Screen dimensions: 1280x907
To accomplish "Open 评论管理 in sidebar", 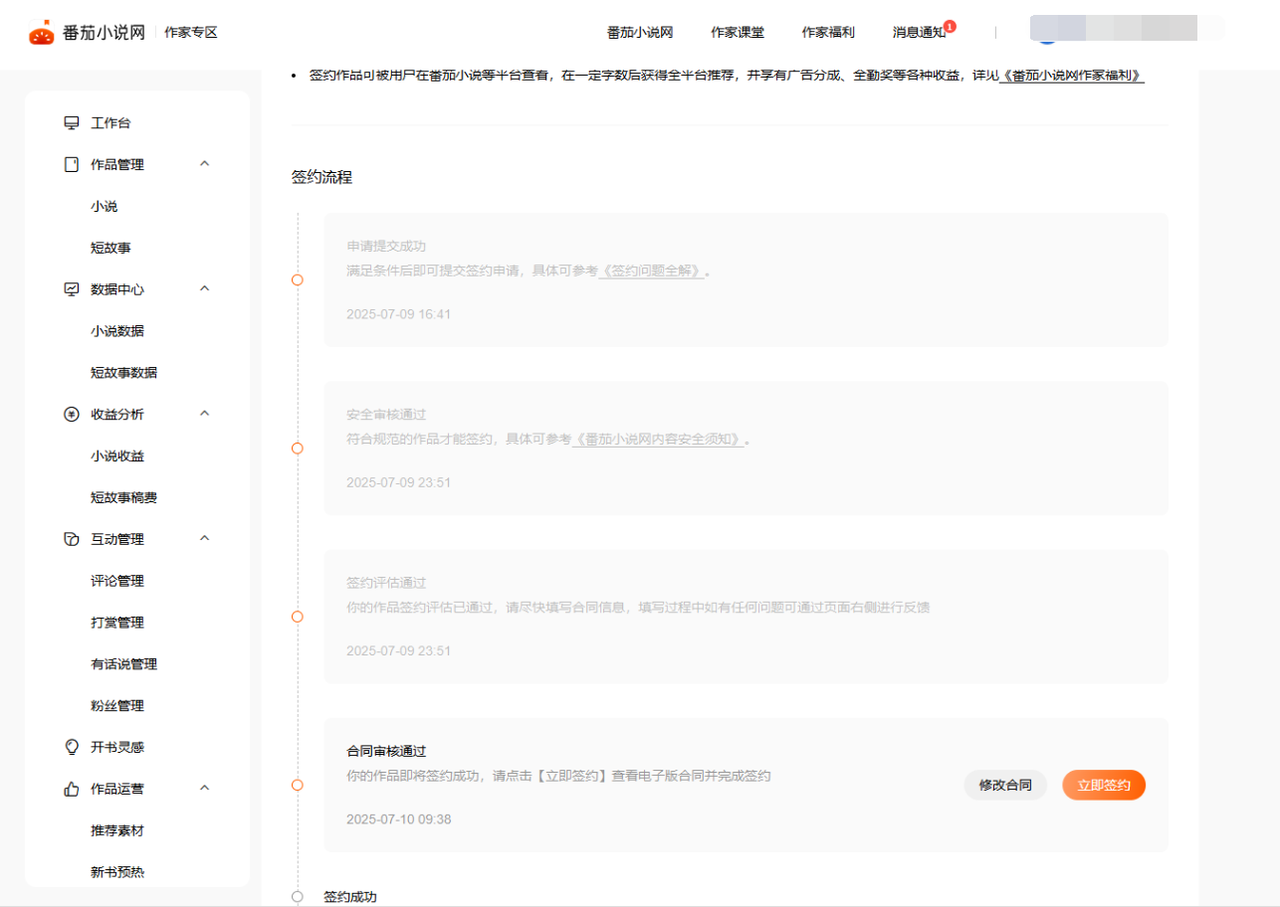I will tap(117, 581).
